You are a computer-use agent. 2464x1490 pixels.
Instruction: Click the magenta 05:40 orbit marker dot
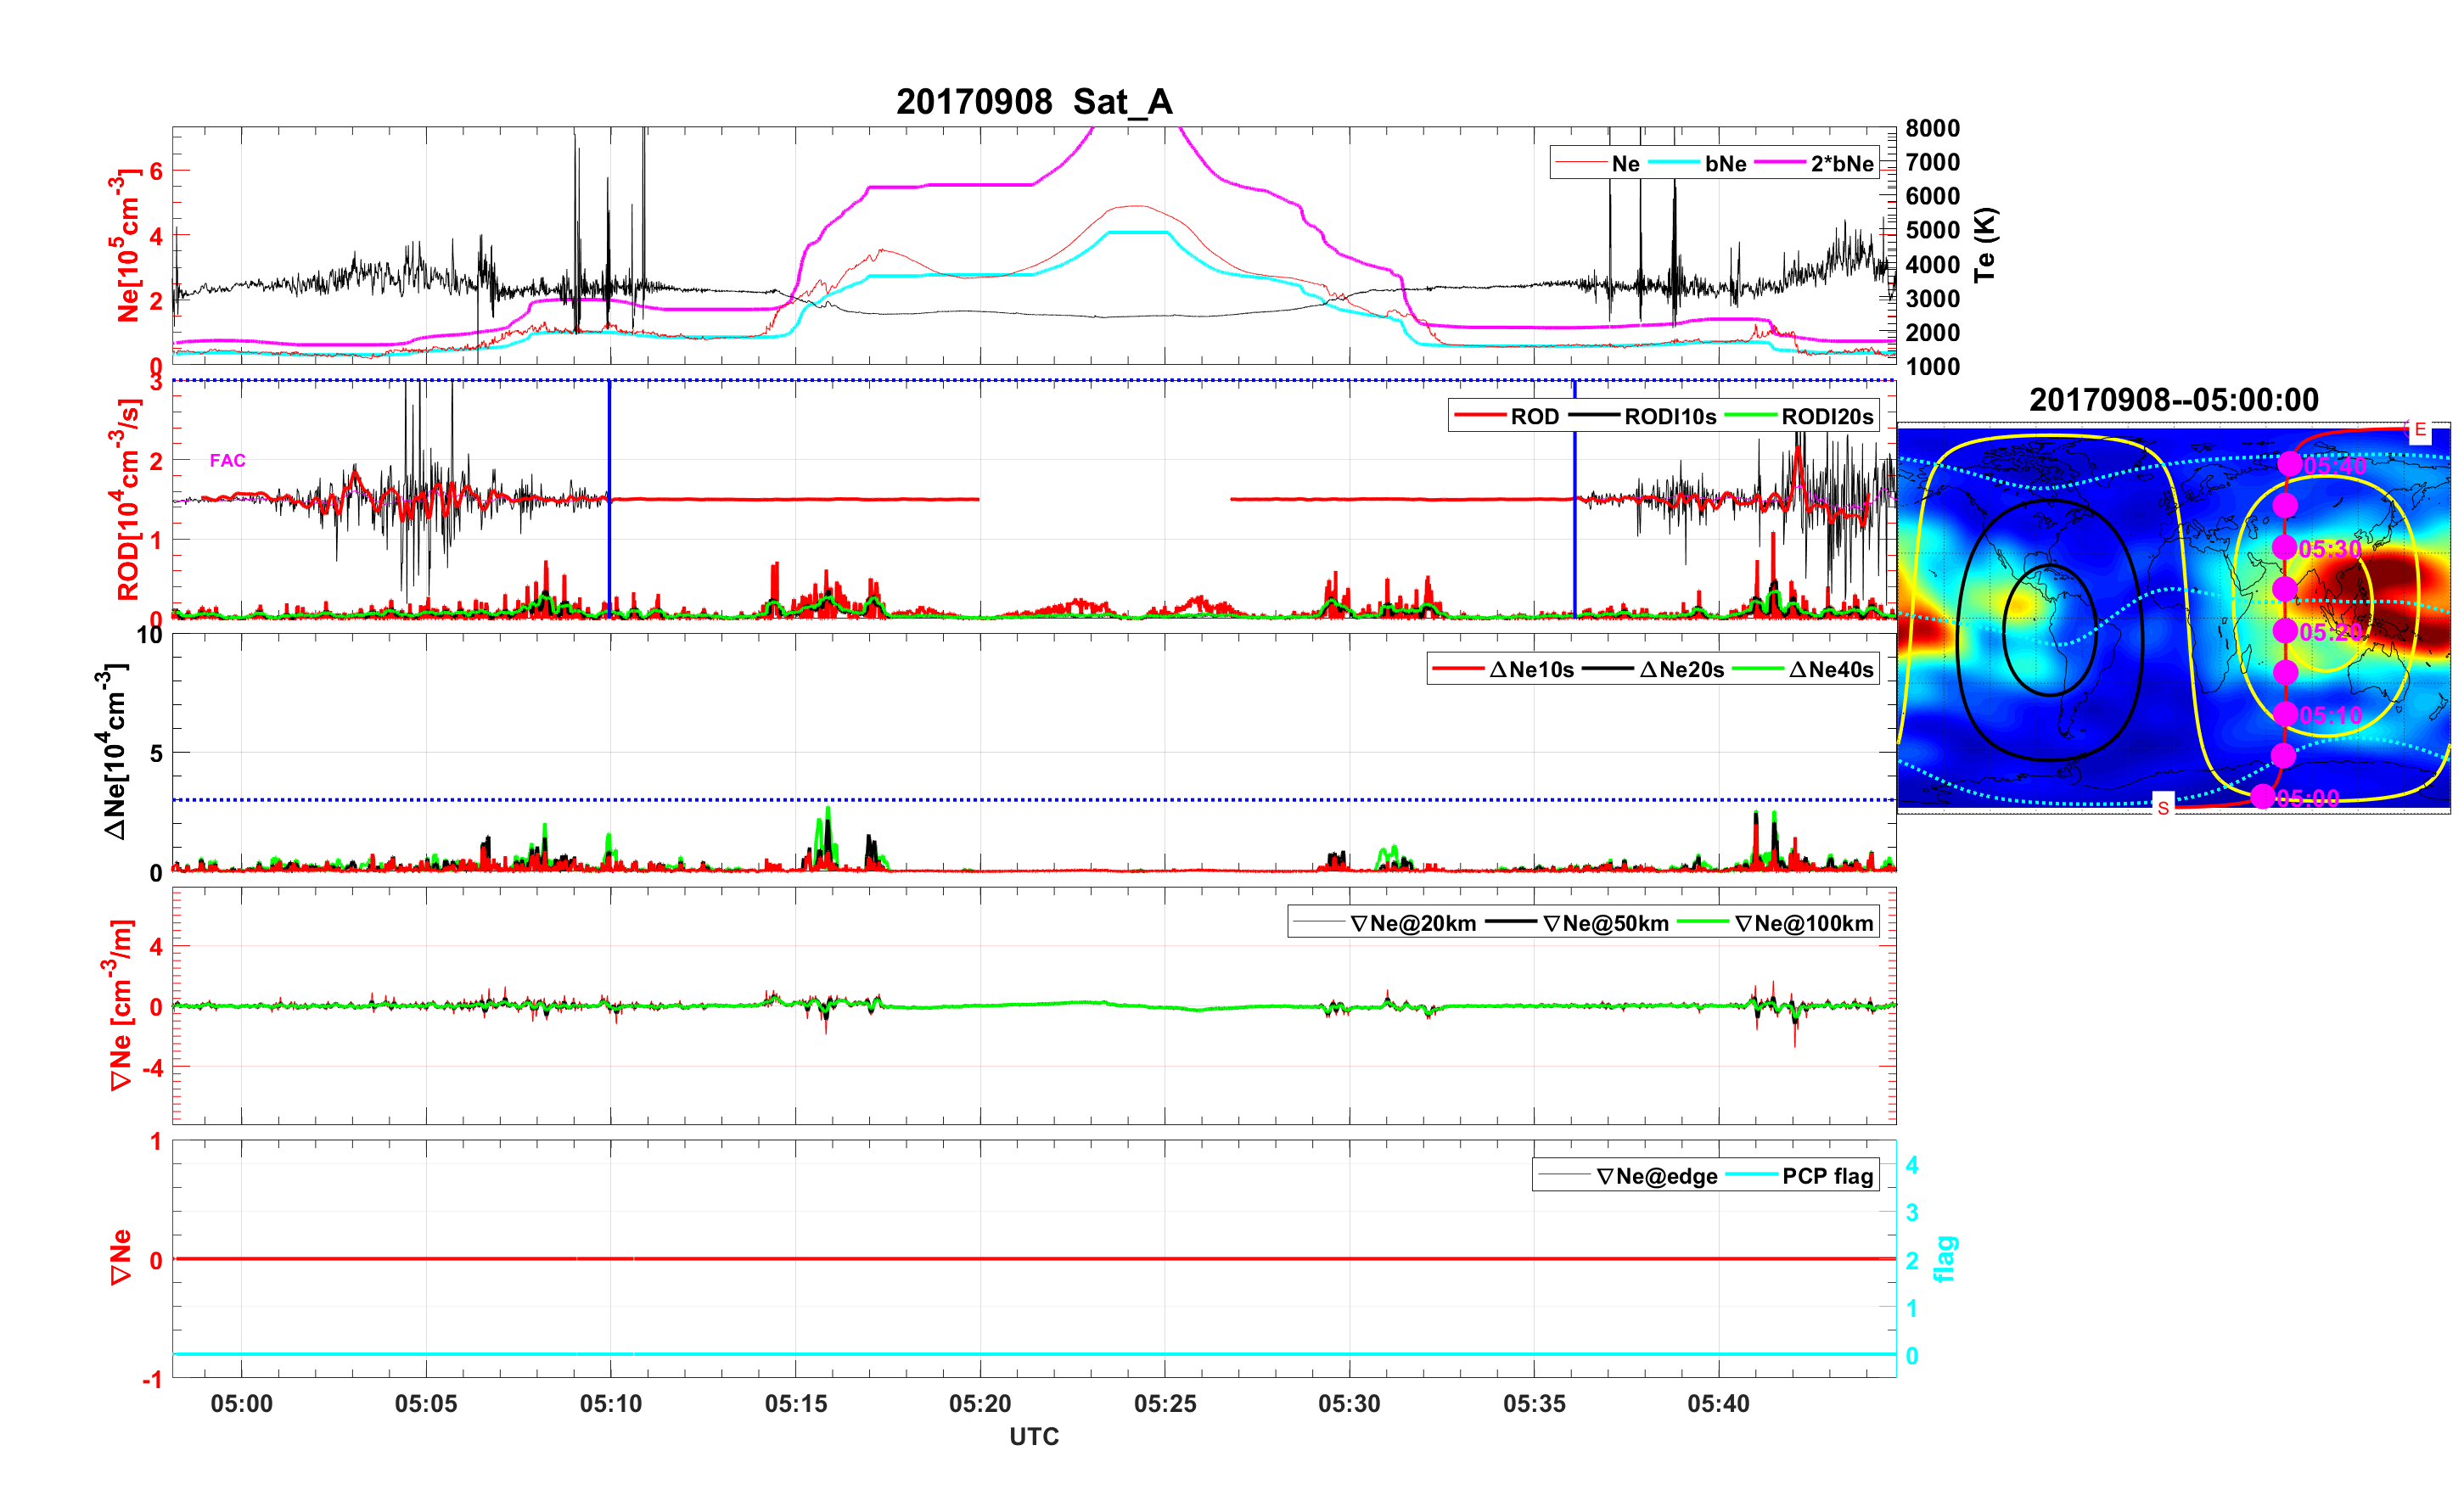tap(2289, 464)
